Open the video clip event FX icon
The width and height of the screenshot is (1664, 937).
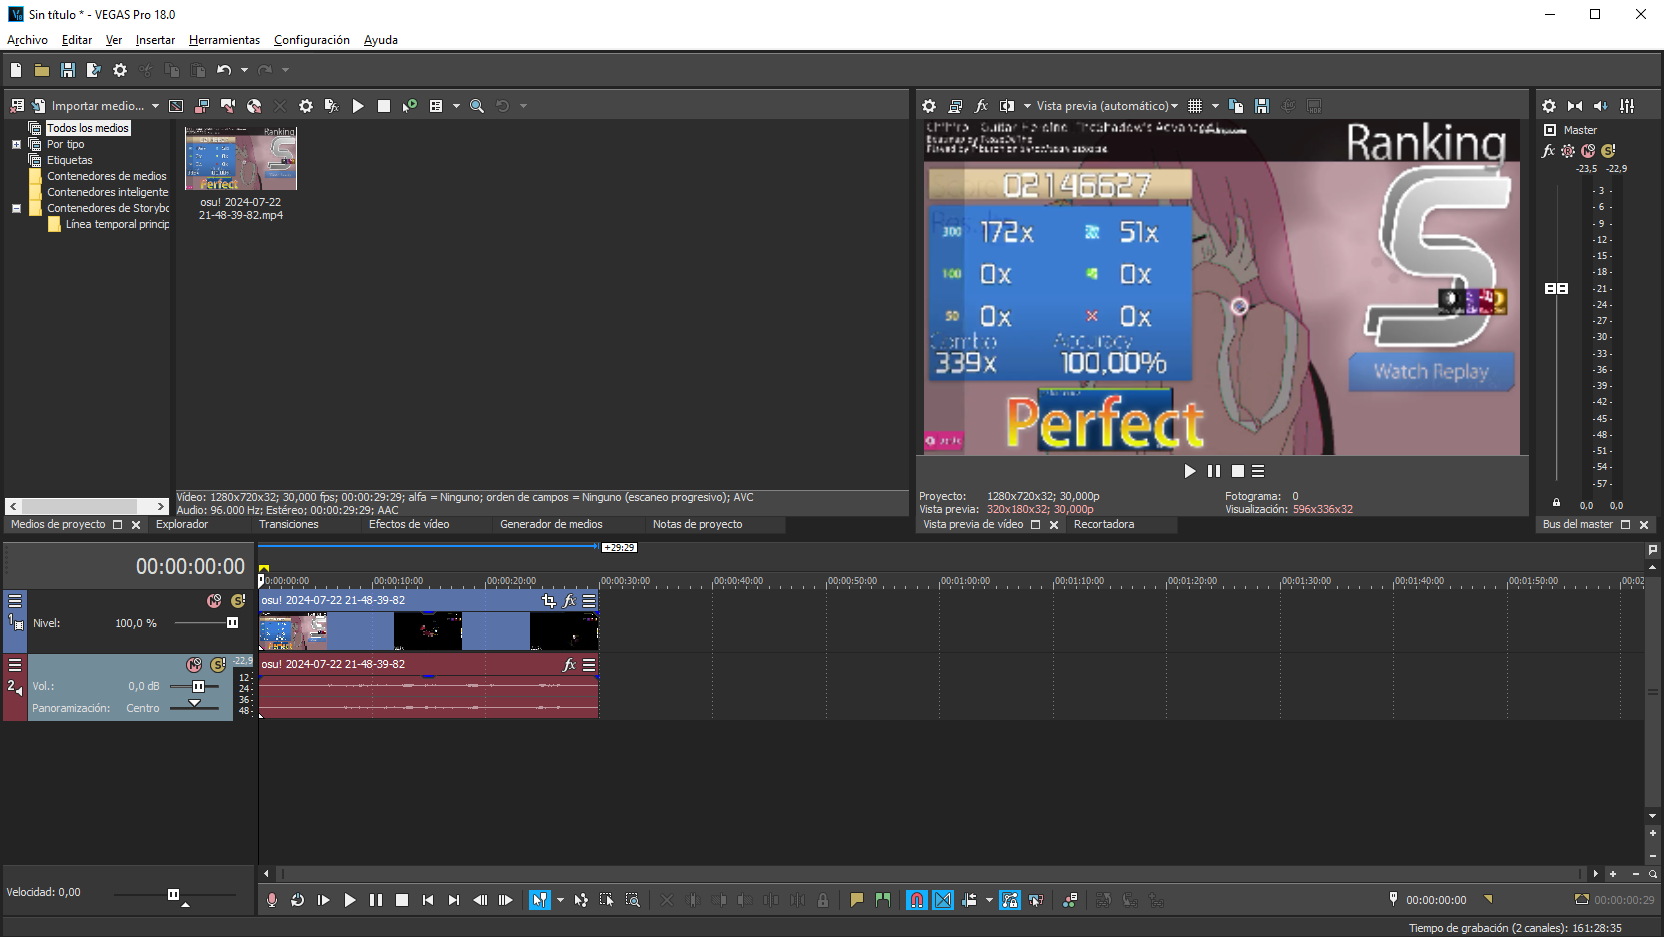(x=569, y=601)
